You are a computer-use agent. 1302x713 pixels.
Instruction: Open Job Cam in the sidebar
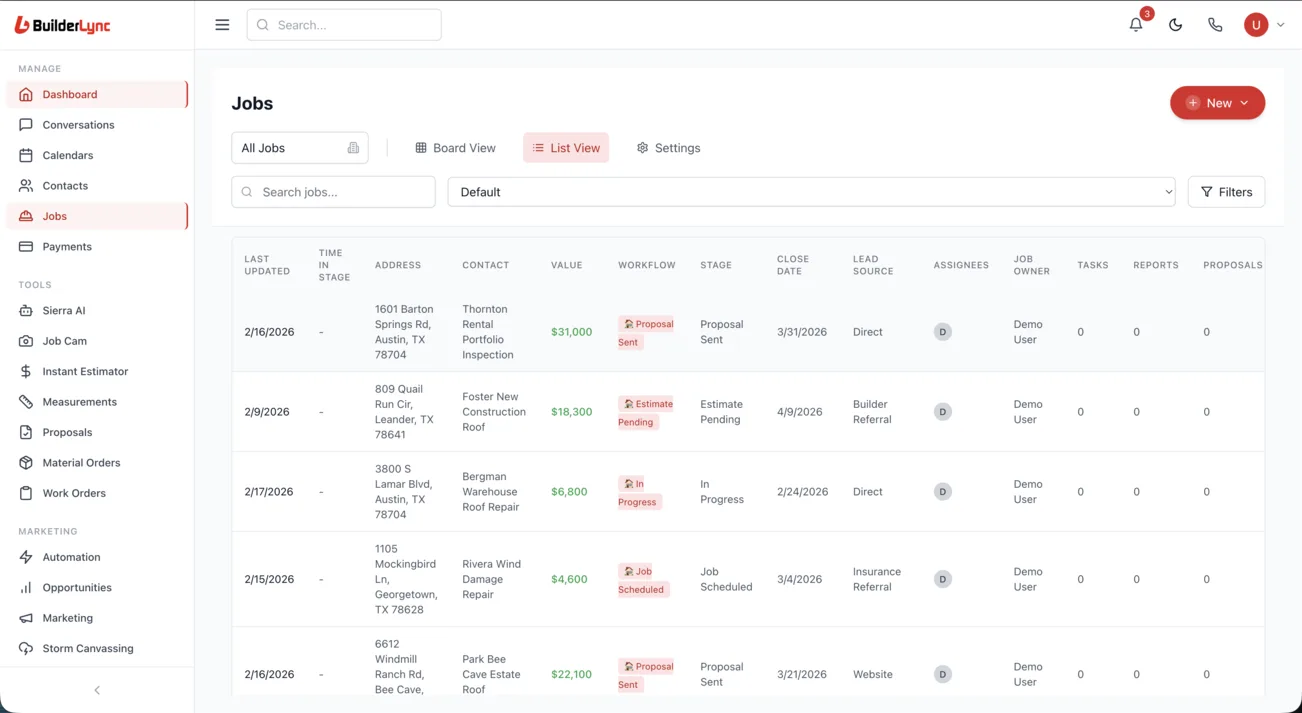[64, 341]
